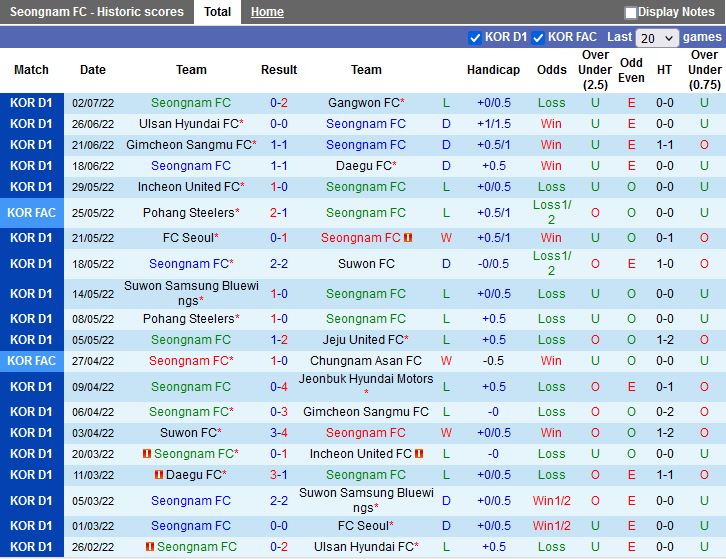Open the last games count dropdown
Image resolution: width=726 pixels, height=559 pixels.
click(x=656, y=38)
